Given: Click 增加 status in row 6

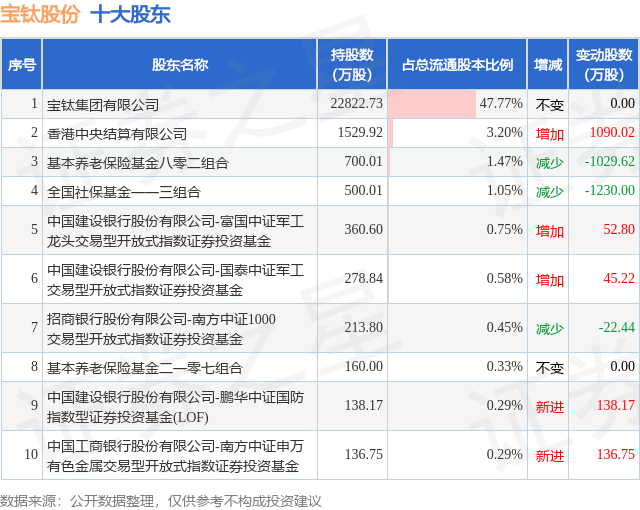Looking at the screenshot, I should 549,280.
